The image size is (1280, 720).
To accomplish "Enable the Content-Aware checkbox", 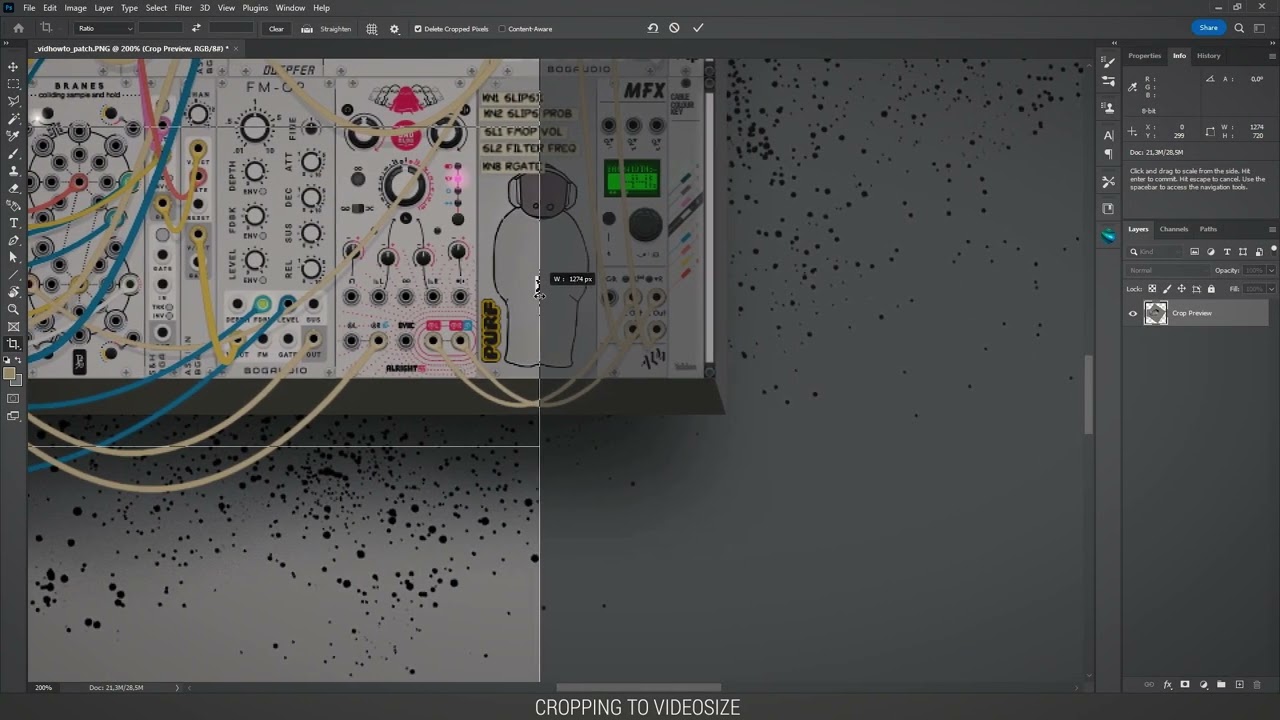I will [x=502, y=29].
